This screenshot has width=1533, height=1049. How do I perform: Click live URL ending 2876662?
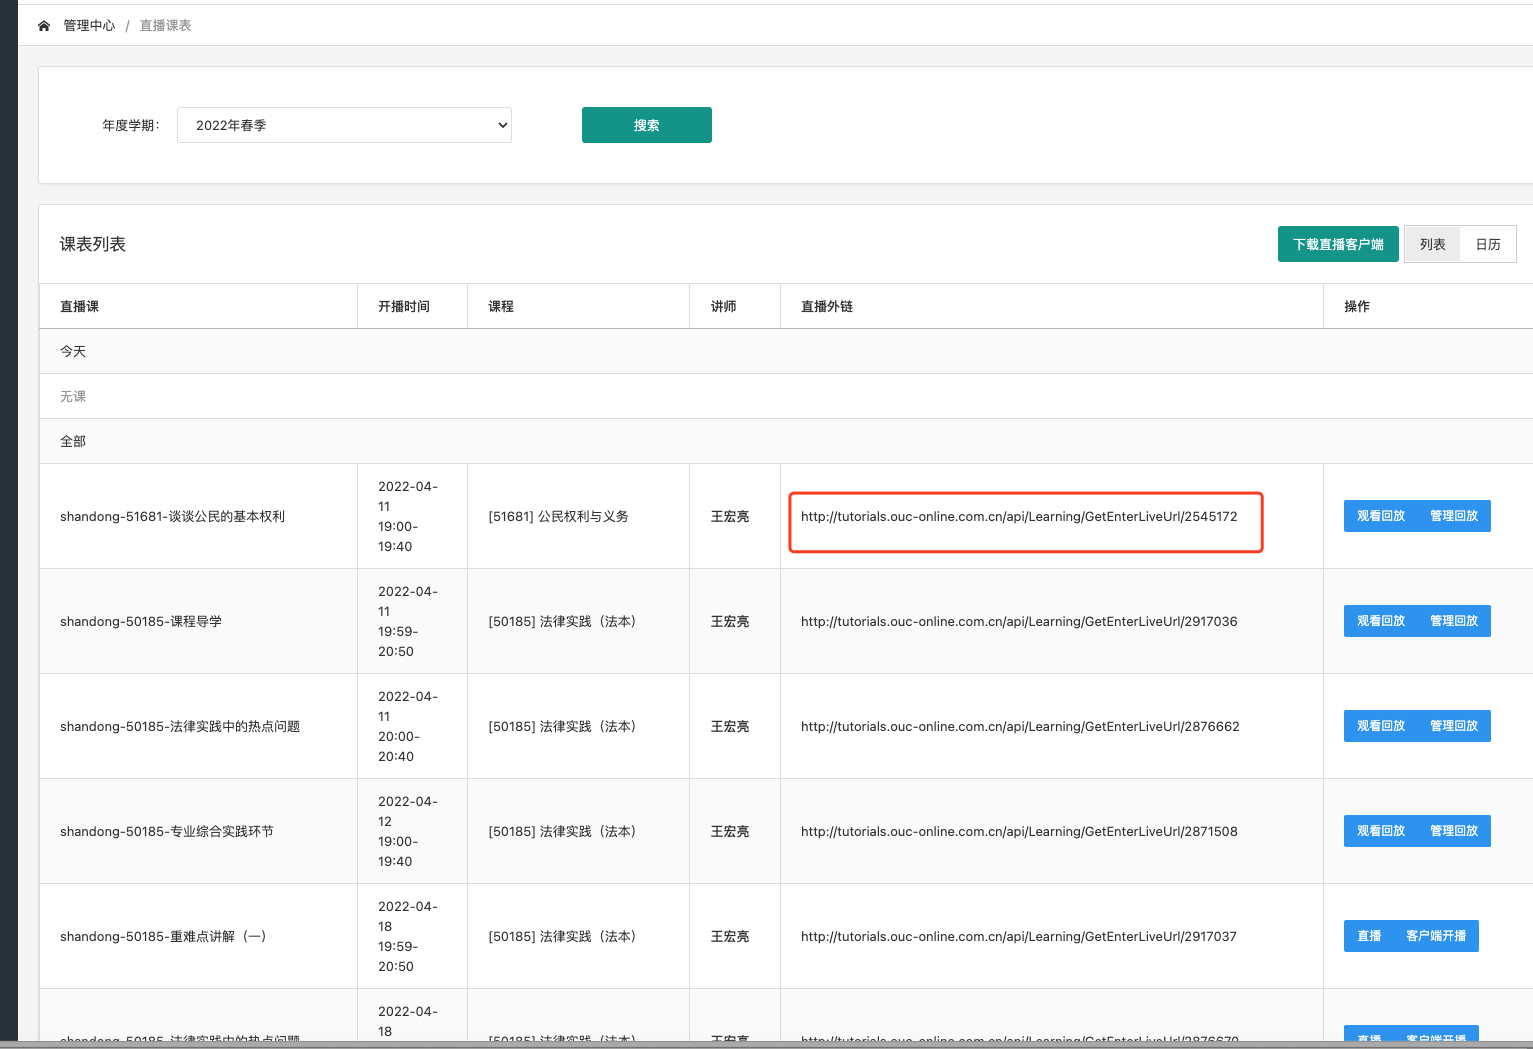(x=1020, y=726)
